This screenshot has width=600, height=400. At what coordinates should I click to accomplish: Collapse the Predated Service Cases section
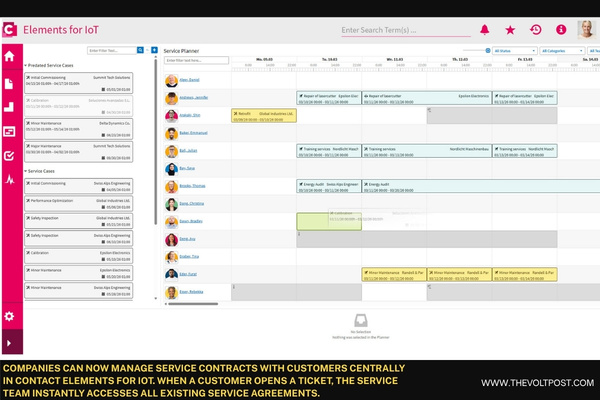[26, 65]
